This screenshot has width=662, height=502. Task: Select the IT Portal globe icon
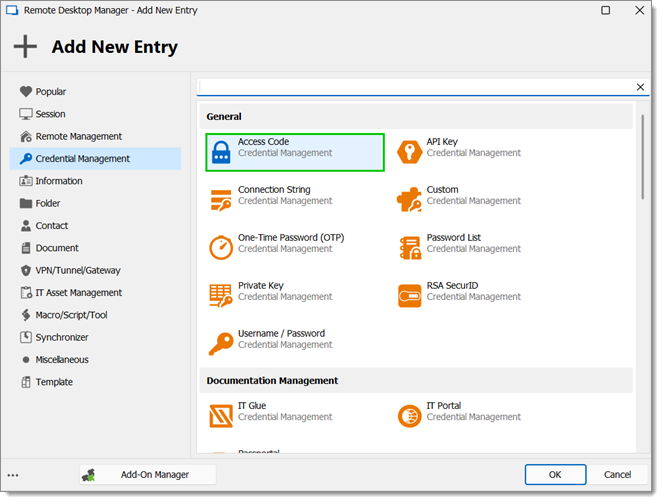pos(410,416)
